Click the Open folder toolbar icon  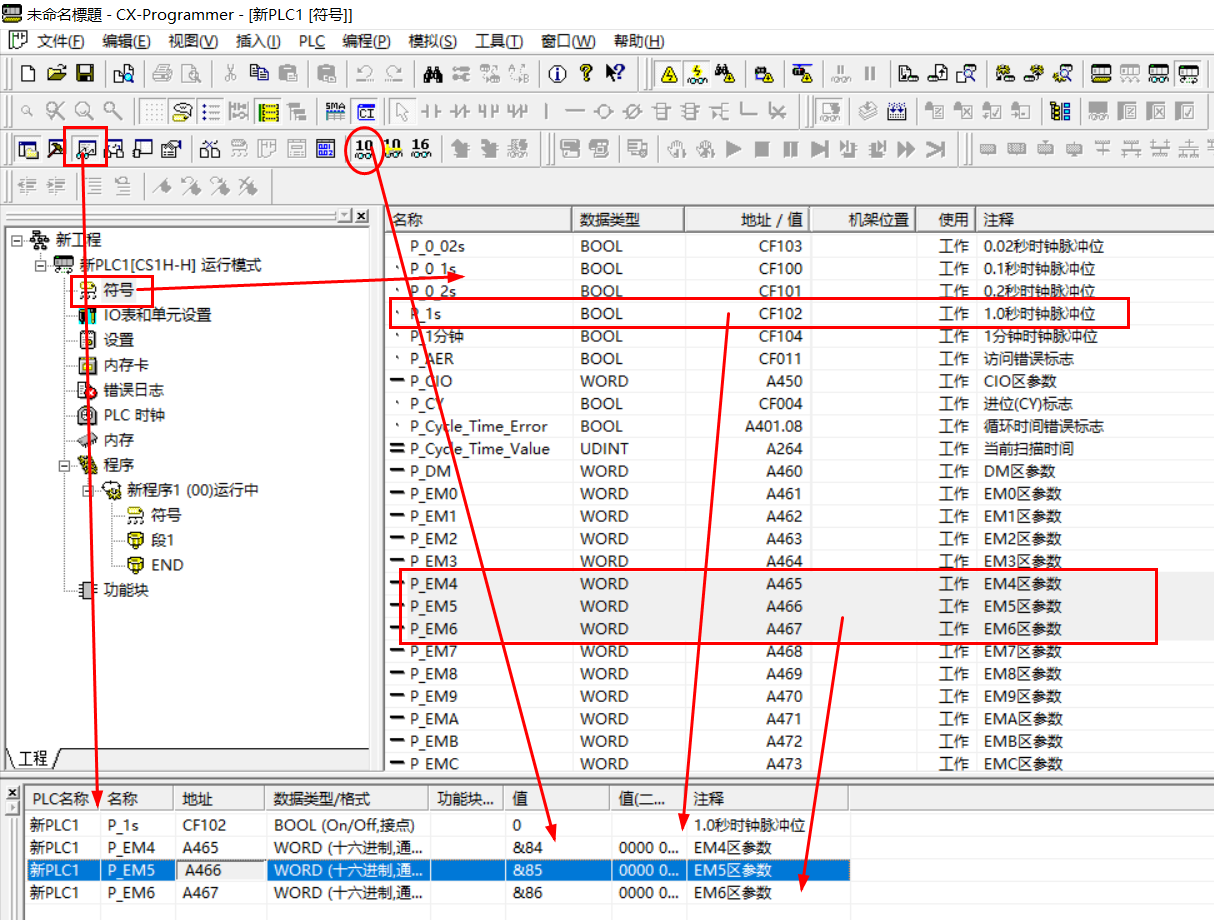[57, 73]
